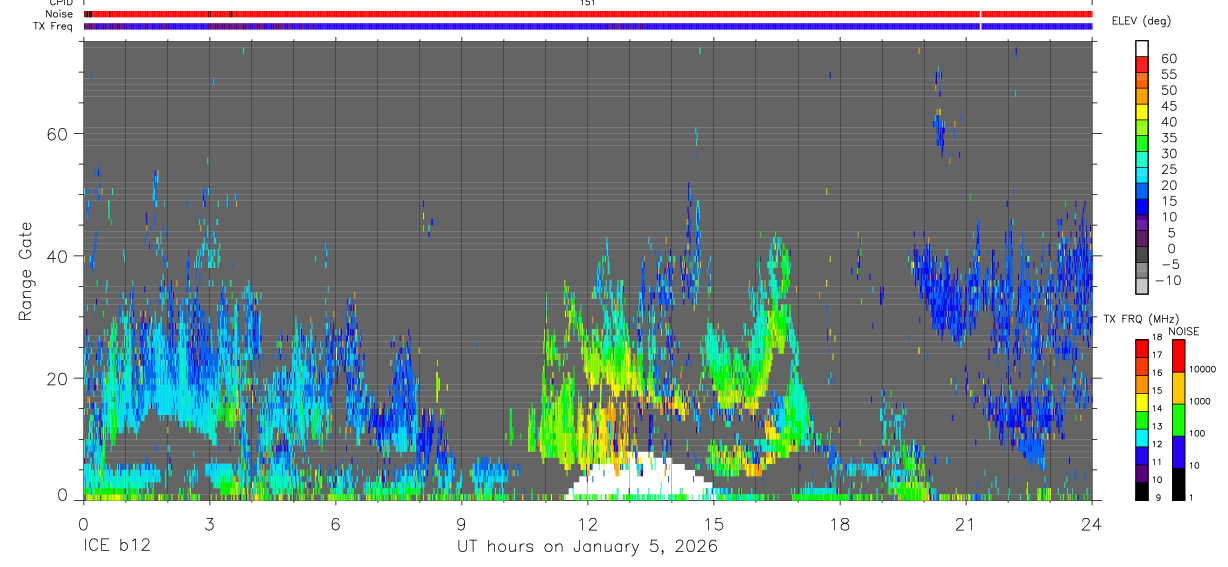Click the 1 value on NOISE colorbar

(1192, 498)
